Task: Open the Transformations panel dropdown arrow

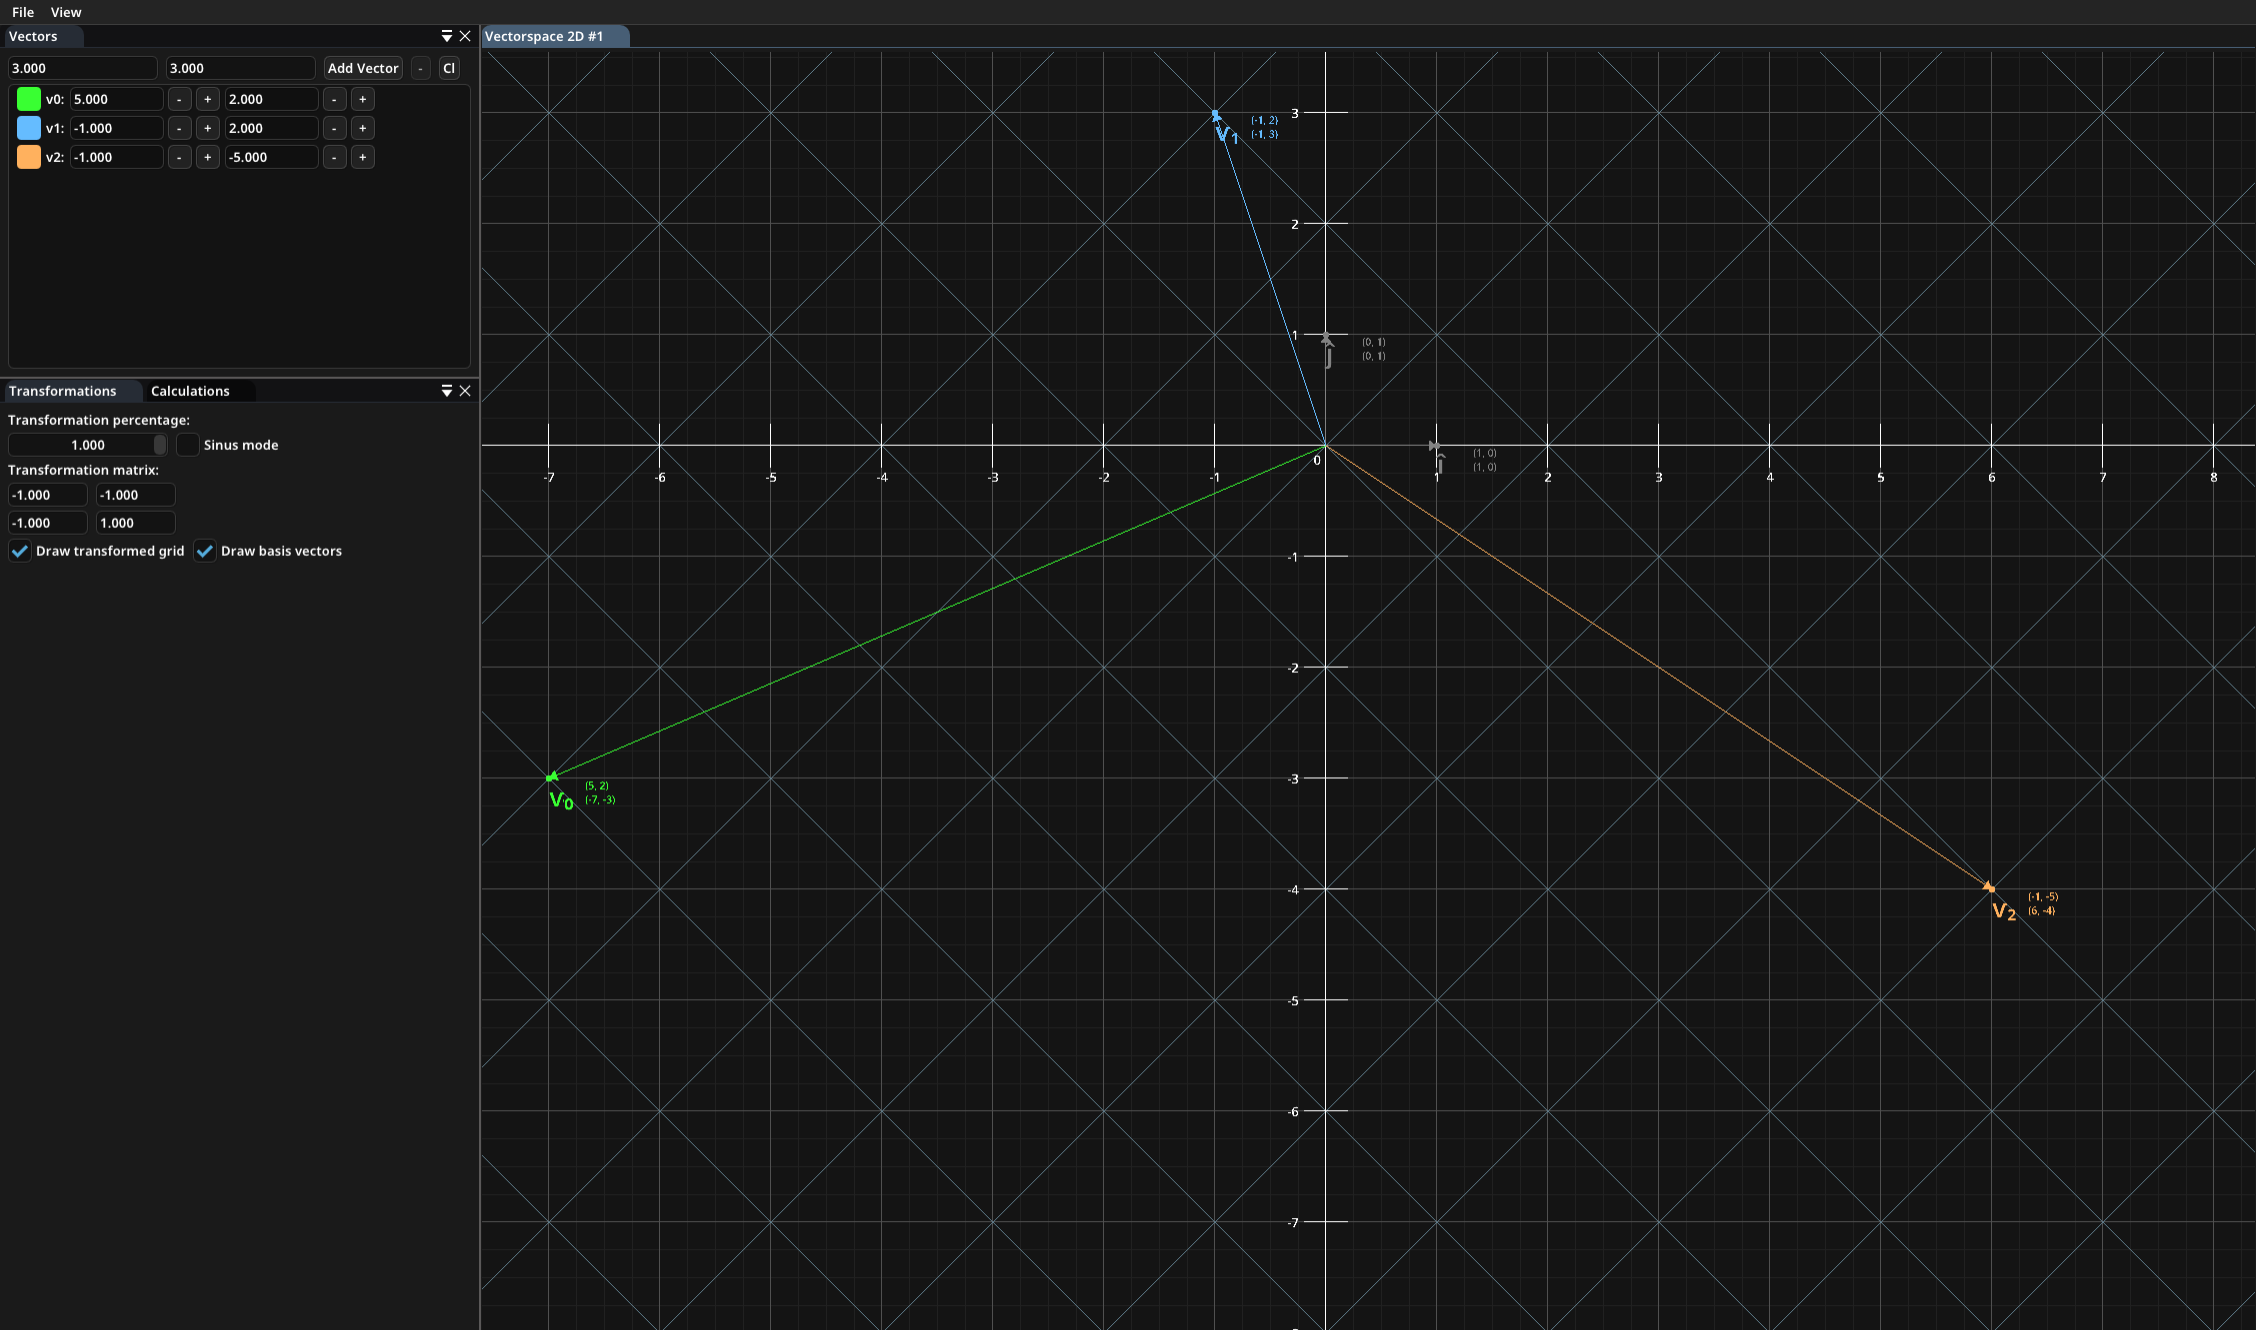Action: pos(446,391)
